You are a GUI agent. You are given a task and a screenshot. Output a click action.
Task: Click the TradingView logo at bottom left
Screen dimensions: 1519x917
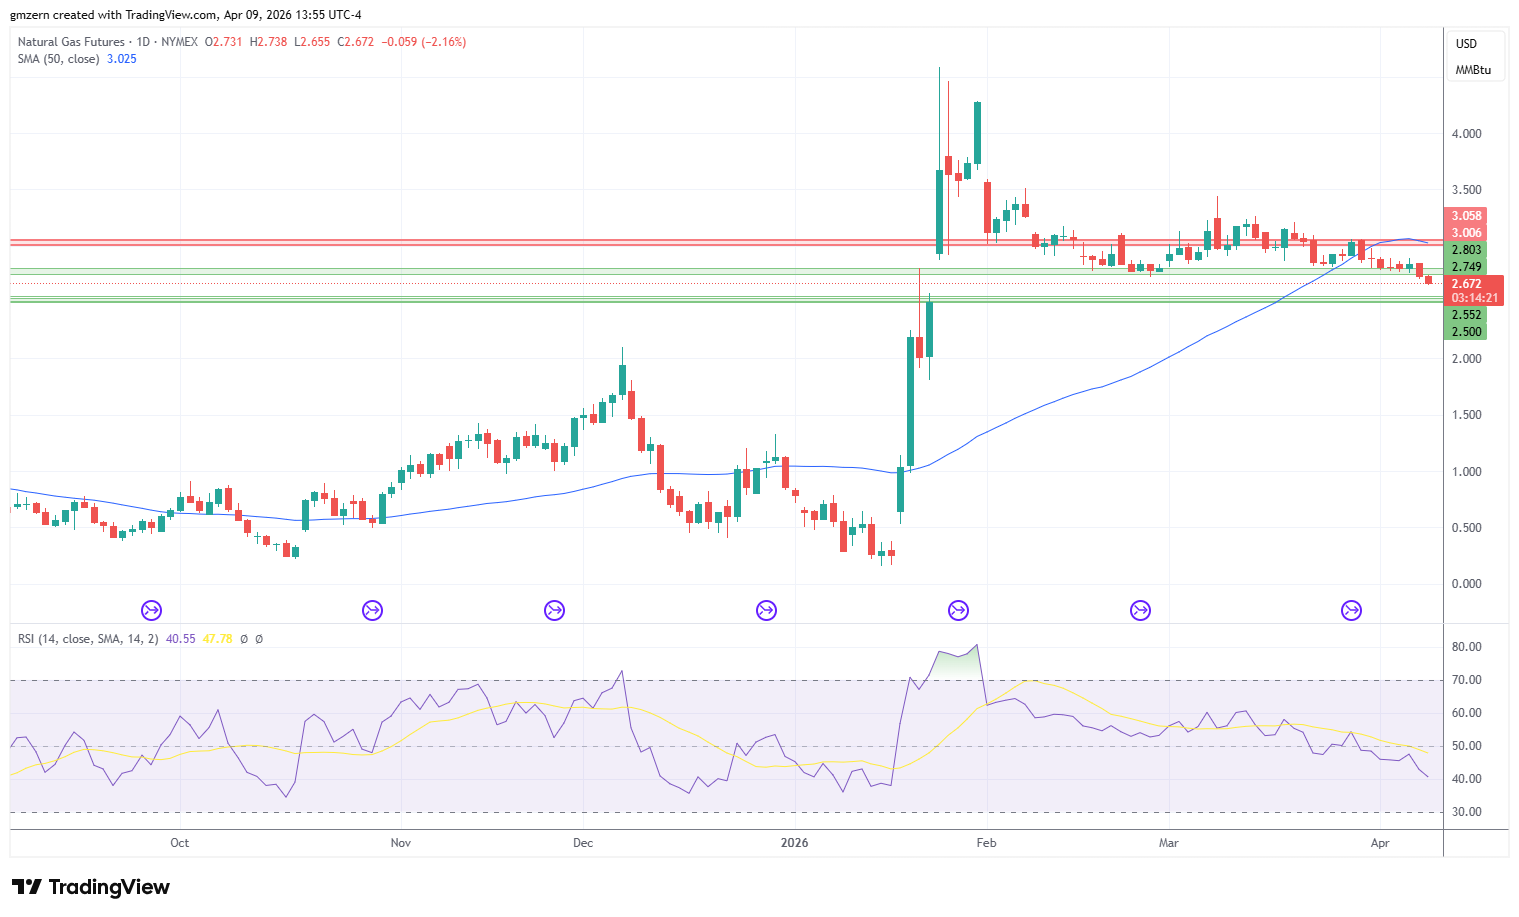pos(90,887)
